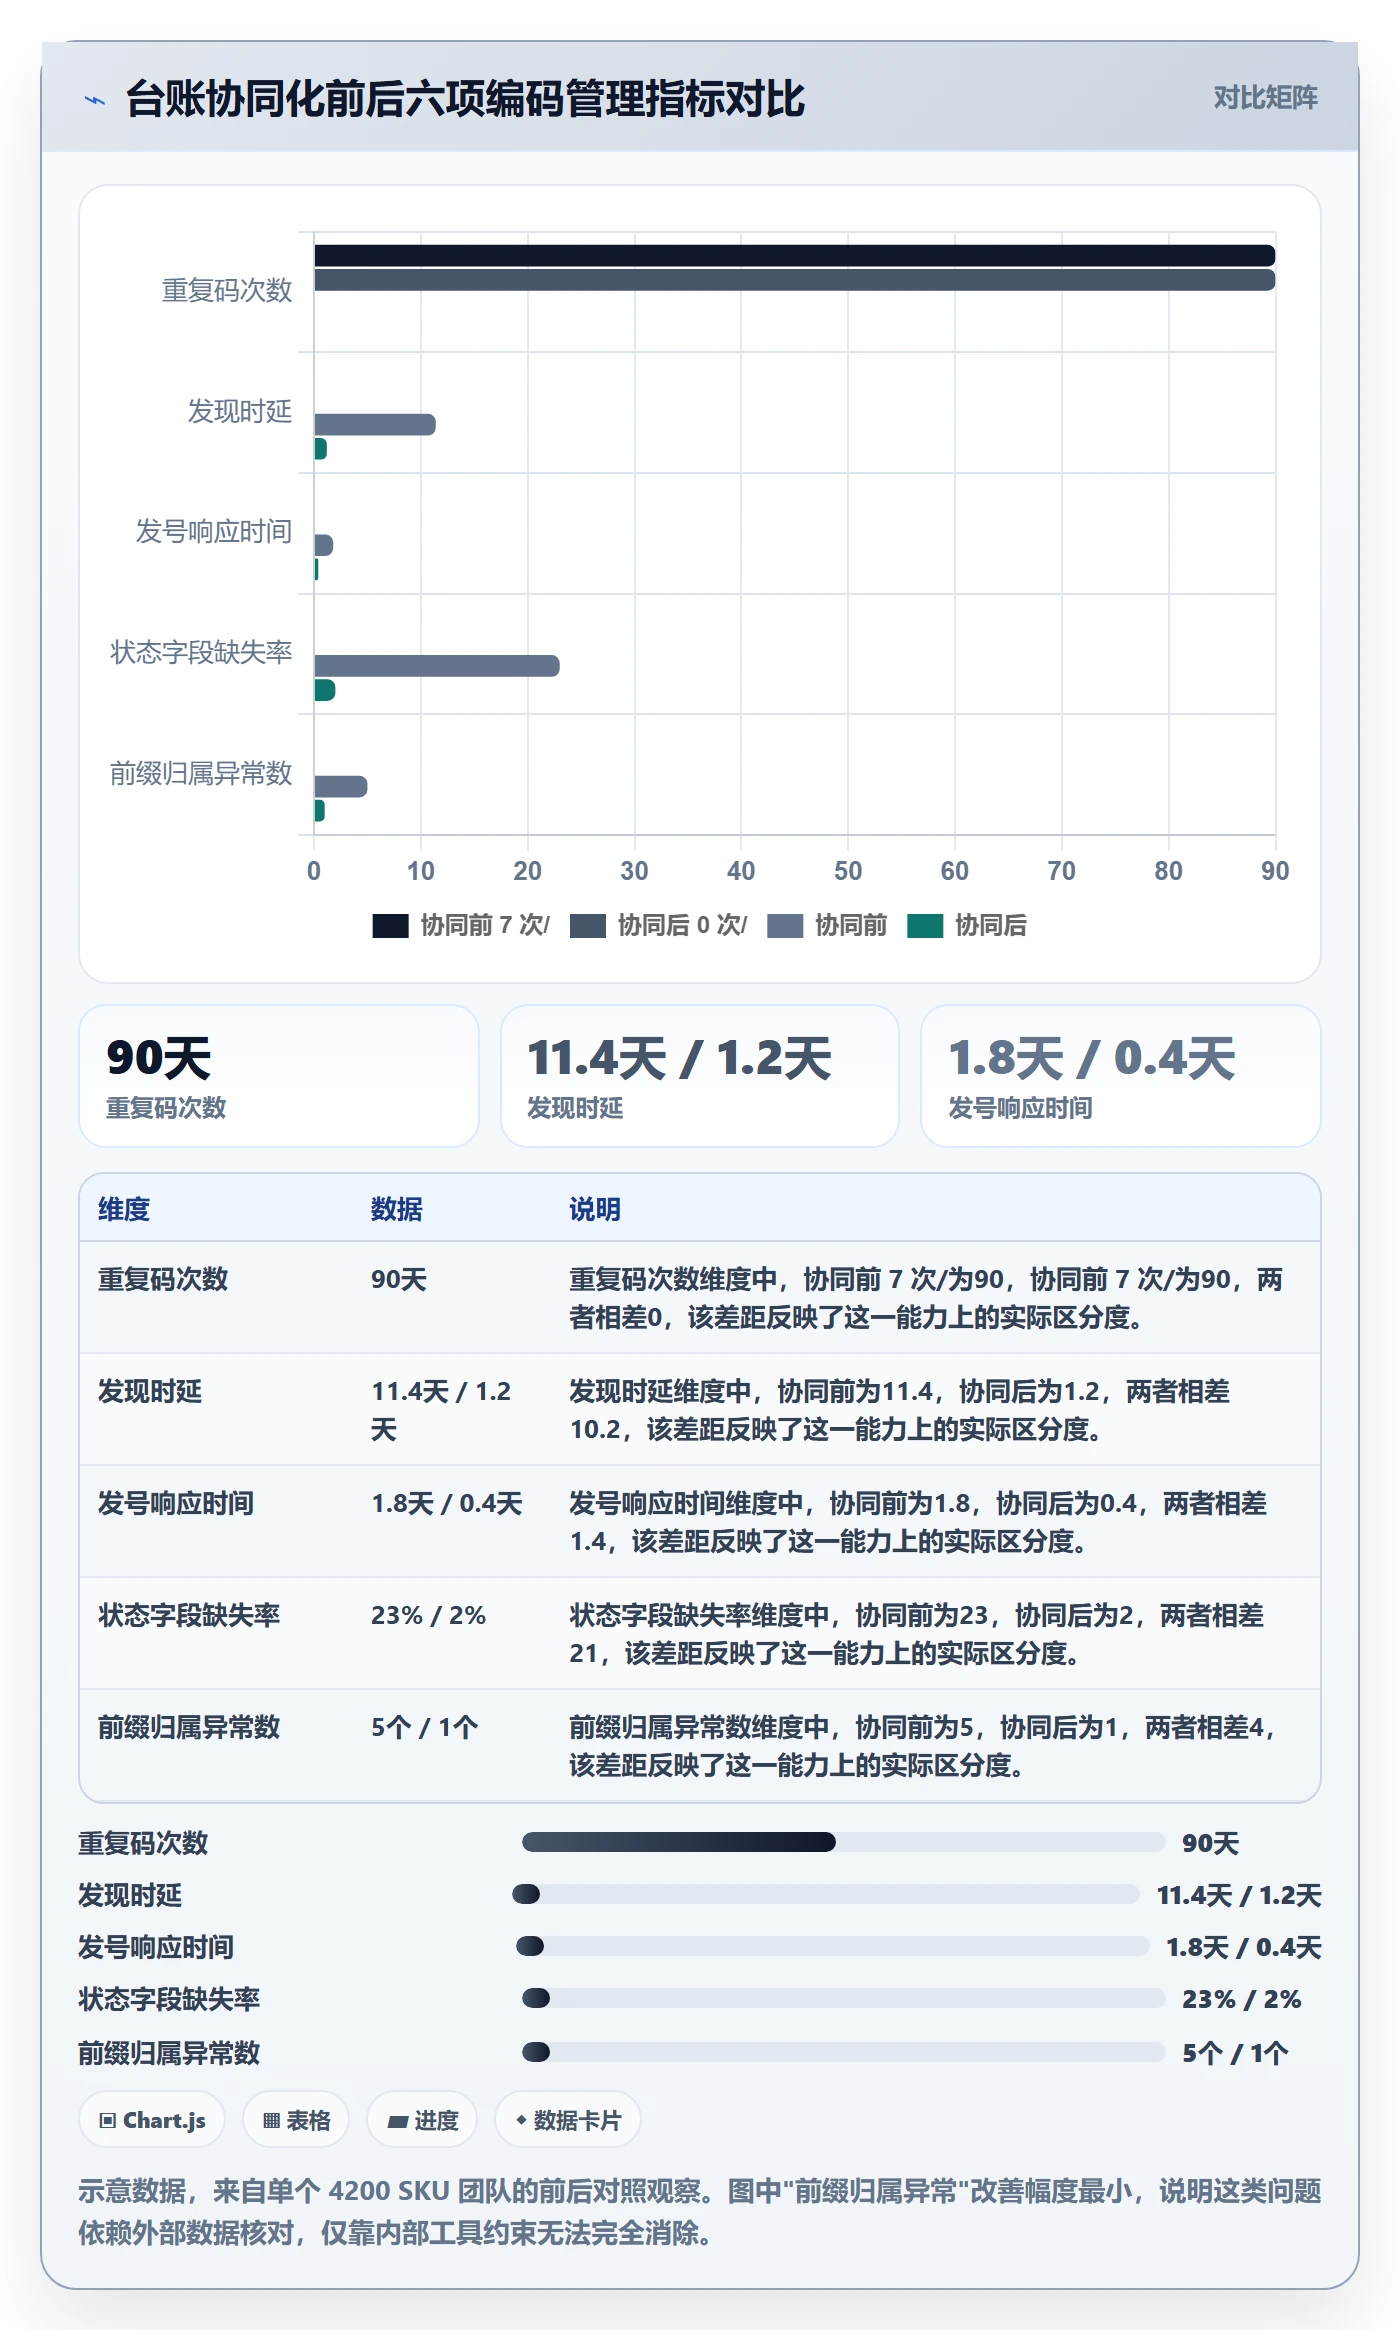This screenshot has height=2330, width=1400.
Task: Click the 发现时延 table row label
Action: (x=150, y=1391)
